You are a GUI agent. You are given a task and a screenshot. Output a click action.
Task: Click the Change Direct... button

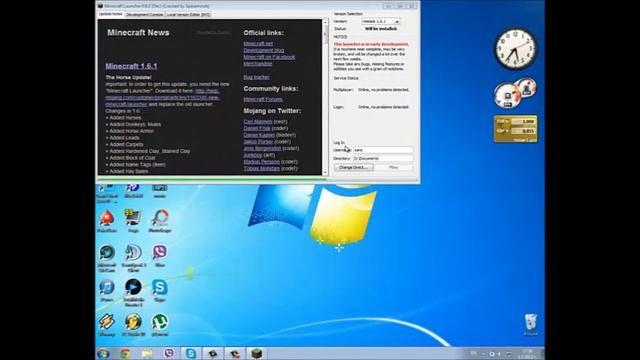[353, 167]
